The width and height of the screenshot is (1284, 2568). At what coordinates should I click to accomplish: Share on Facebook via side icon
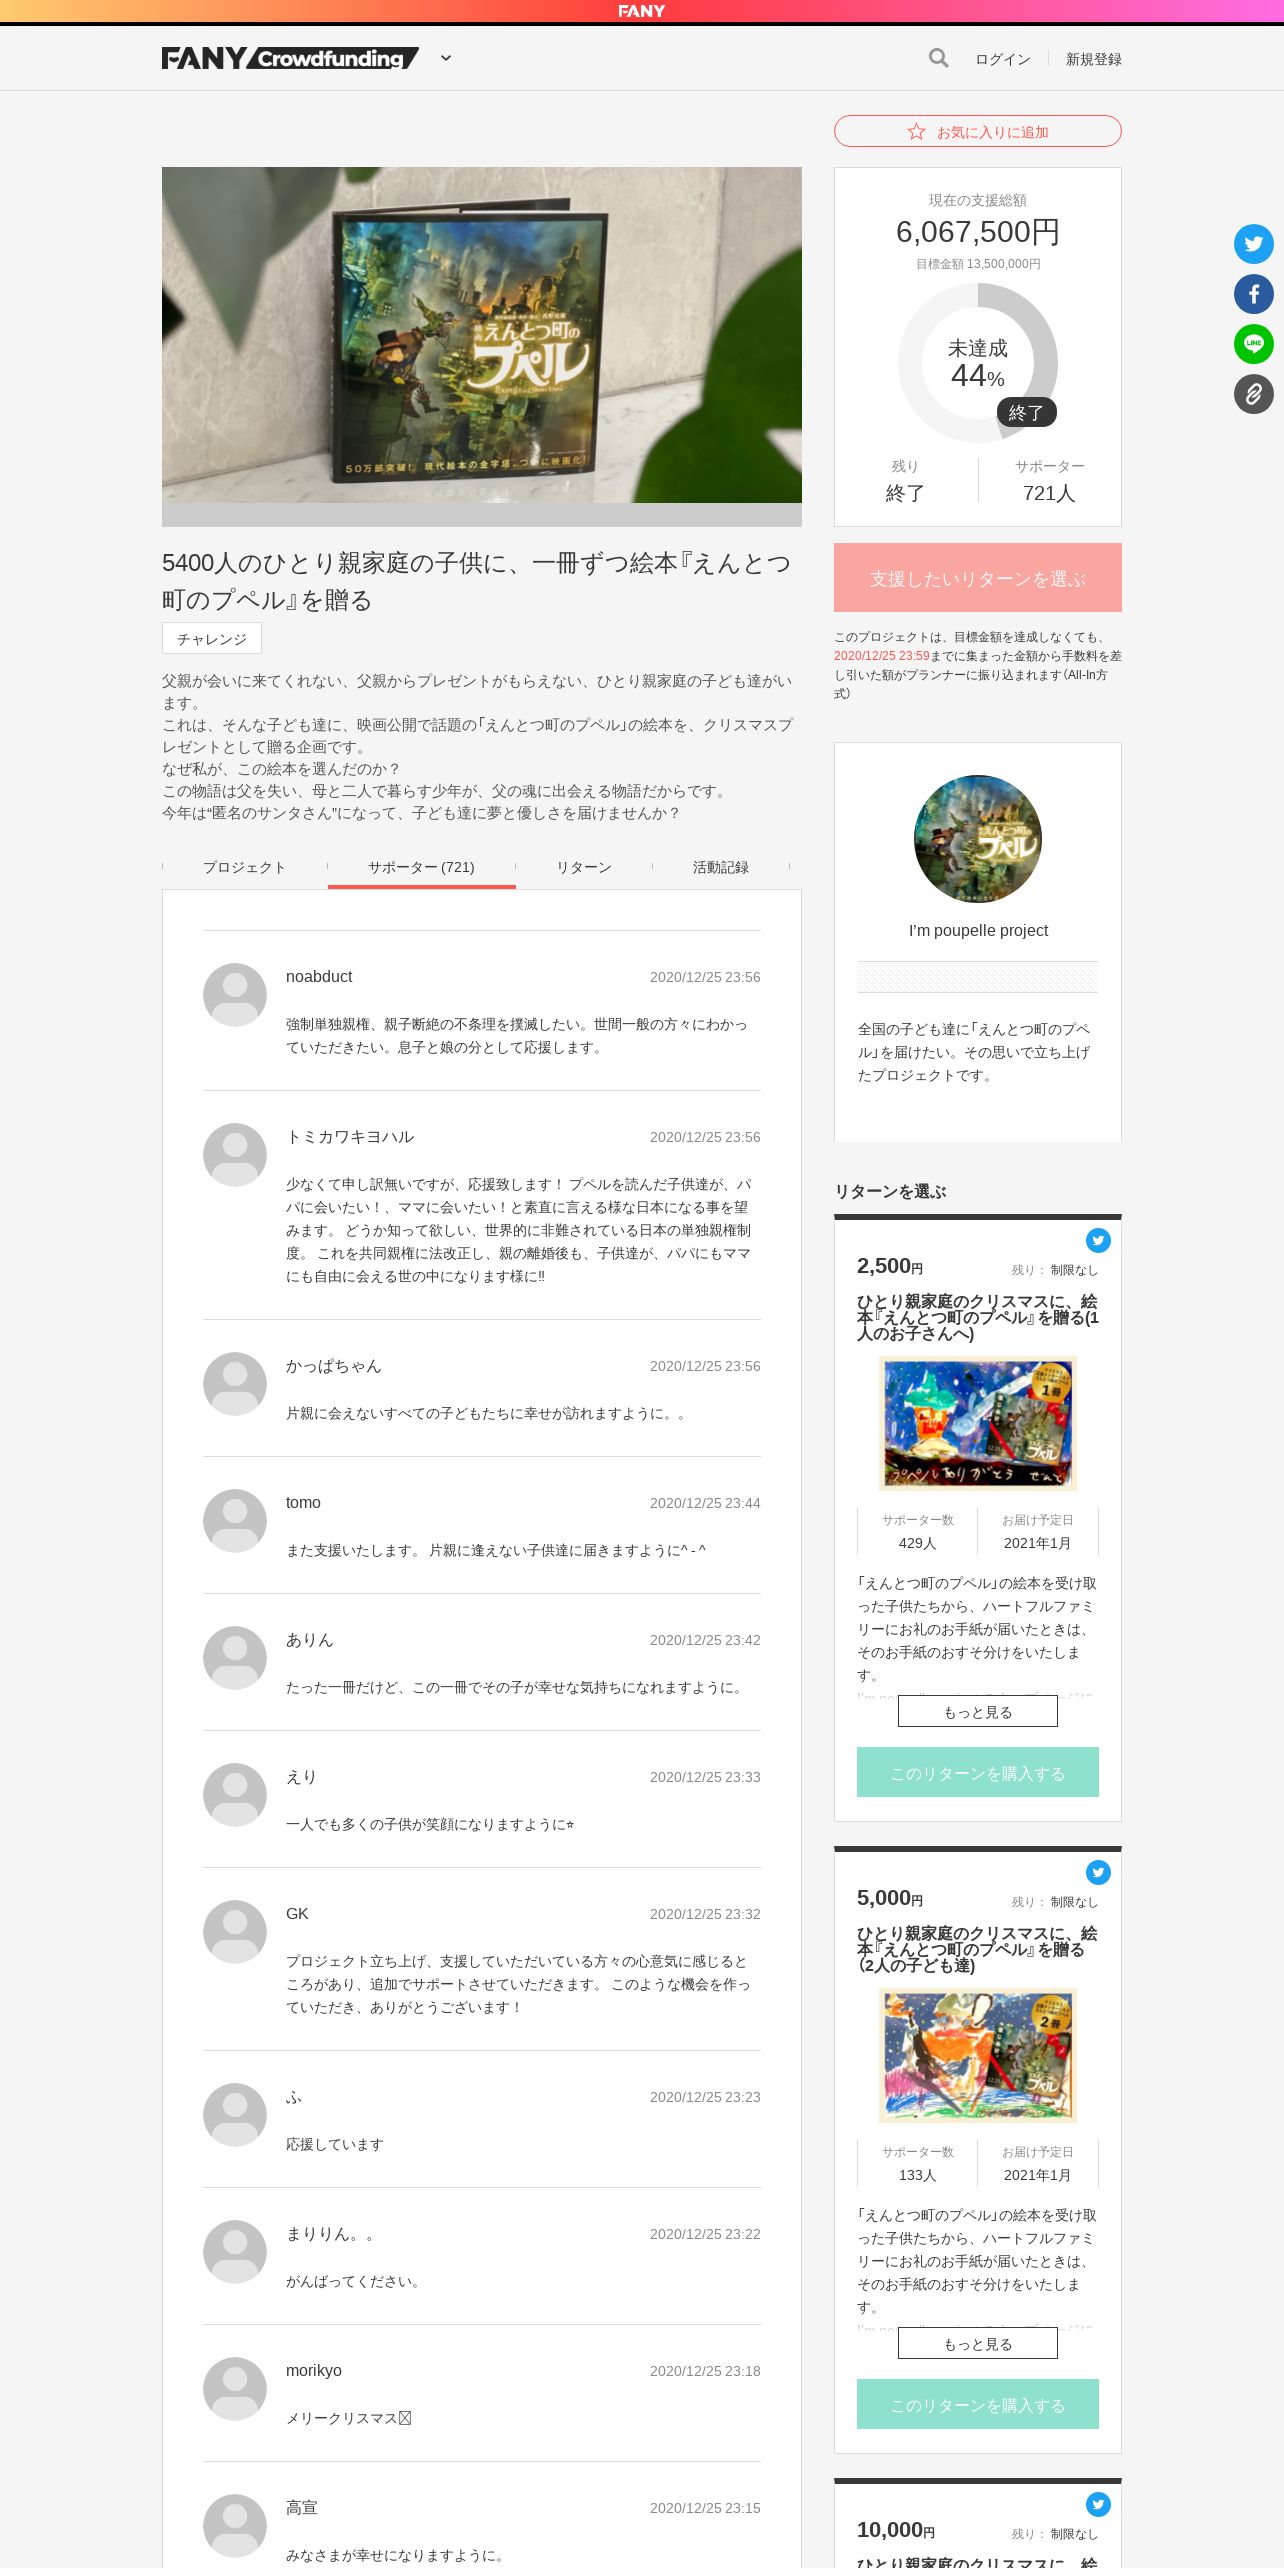click(x=1254, y=294)
